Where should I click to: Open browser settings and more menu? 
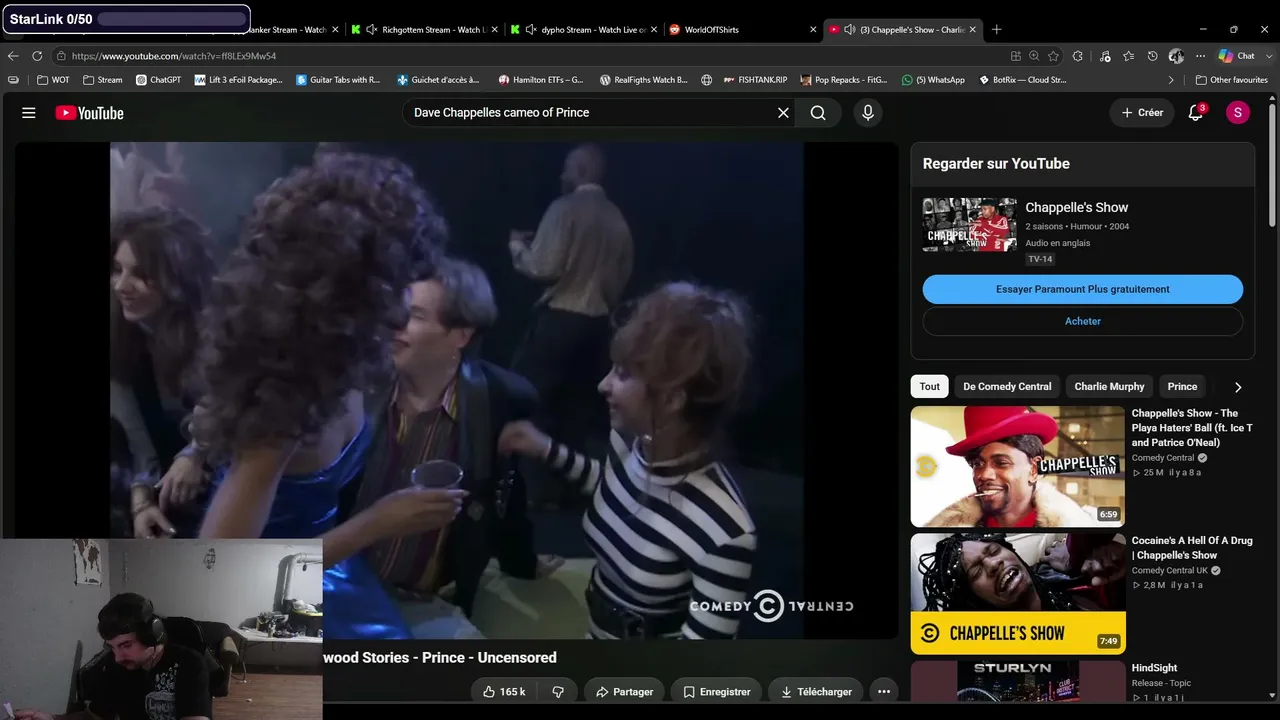tap(1200, 56)
